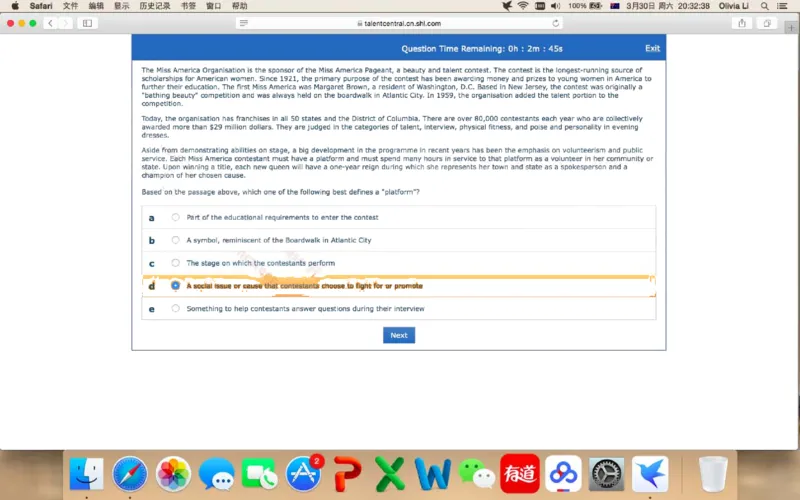
Task: Open the 历史记录 (History) menu
Action: [x=154, y=6]
